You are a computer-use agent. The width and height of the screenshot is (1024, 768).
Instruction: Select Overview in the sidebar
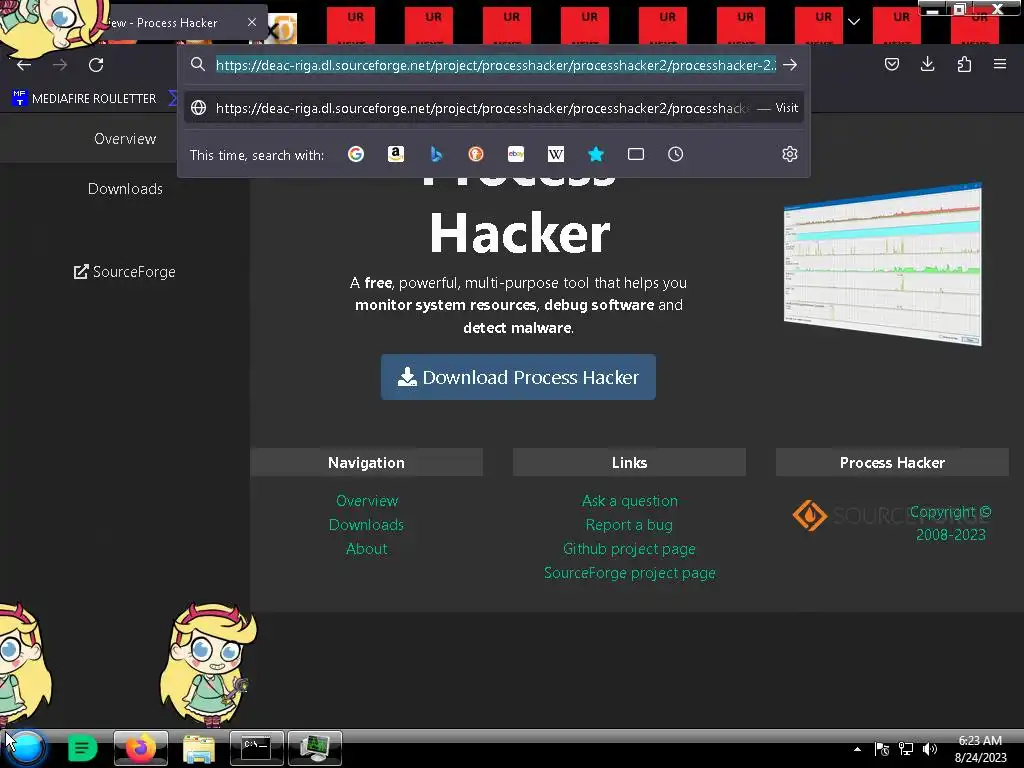coord(125,138)
